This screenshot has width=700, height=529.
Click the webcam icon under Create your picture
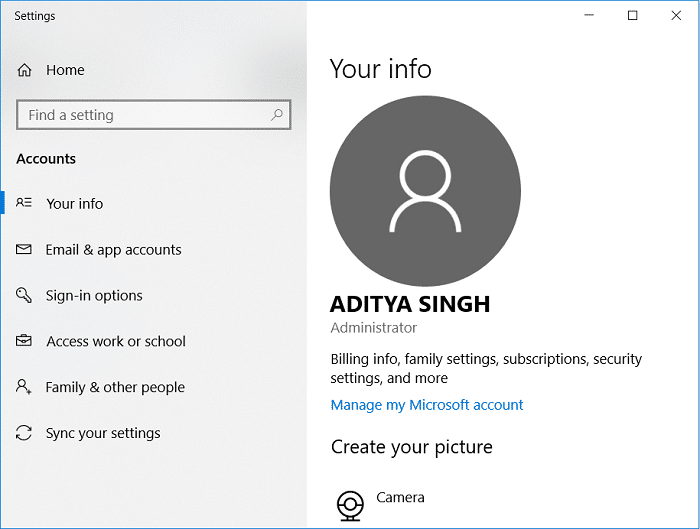pyautogui.click(x=350, y=505)
